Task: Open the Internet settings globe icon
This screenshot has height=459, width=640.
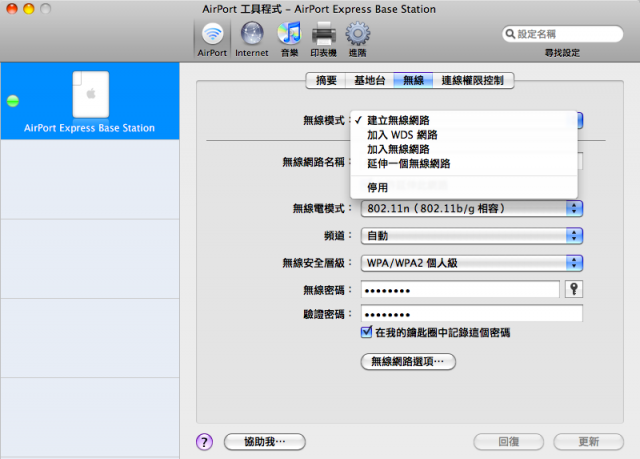Action: coord(252,39)
